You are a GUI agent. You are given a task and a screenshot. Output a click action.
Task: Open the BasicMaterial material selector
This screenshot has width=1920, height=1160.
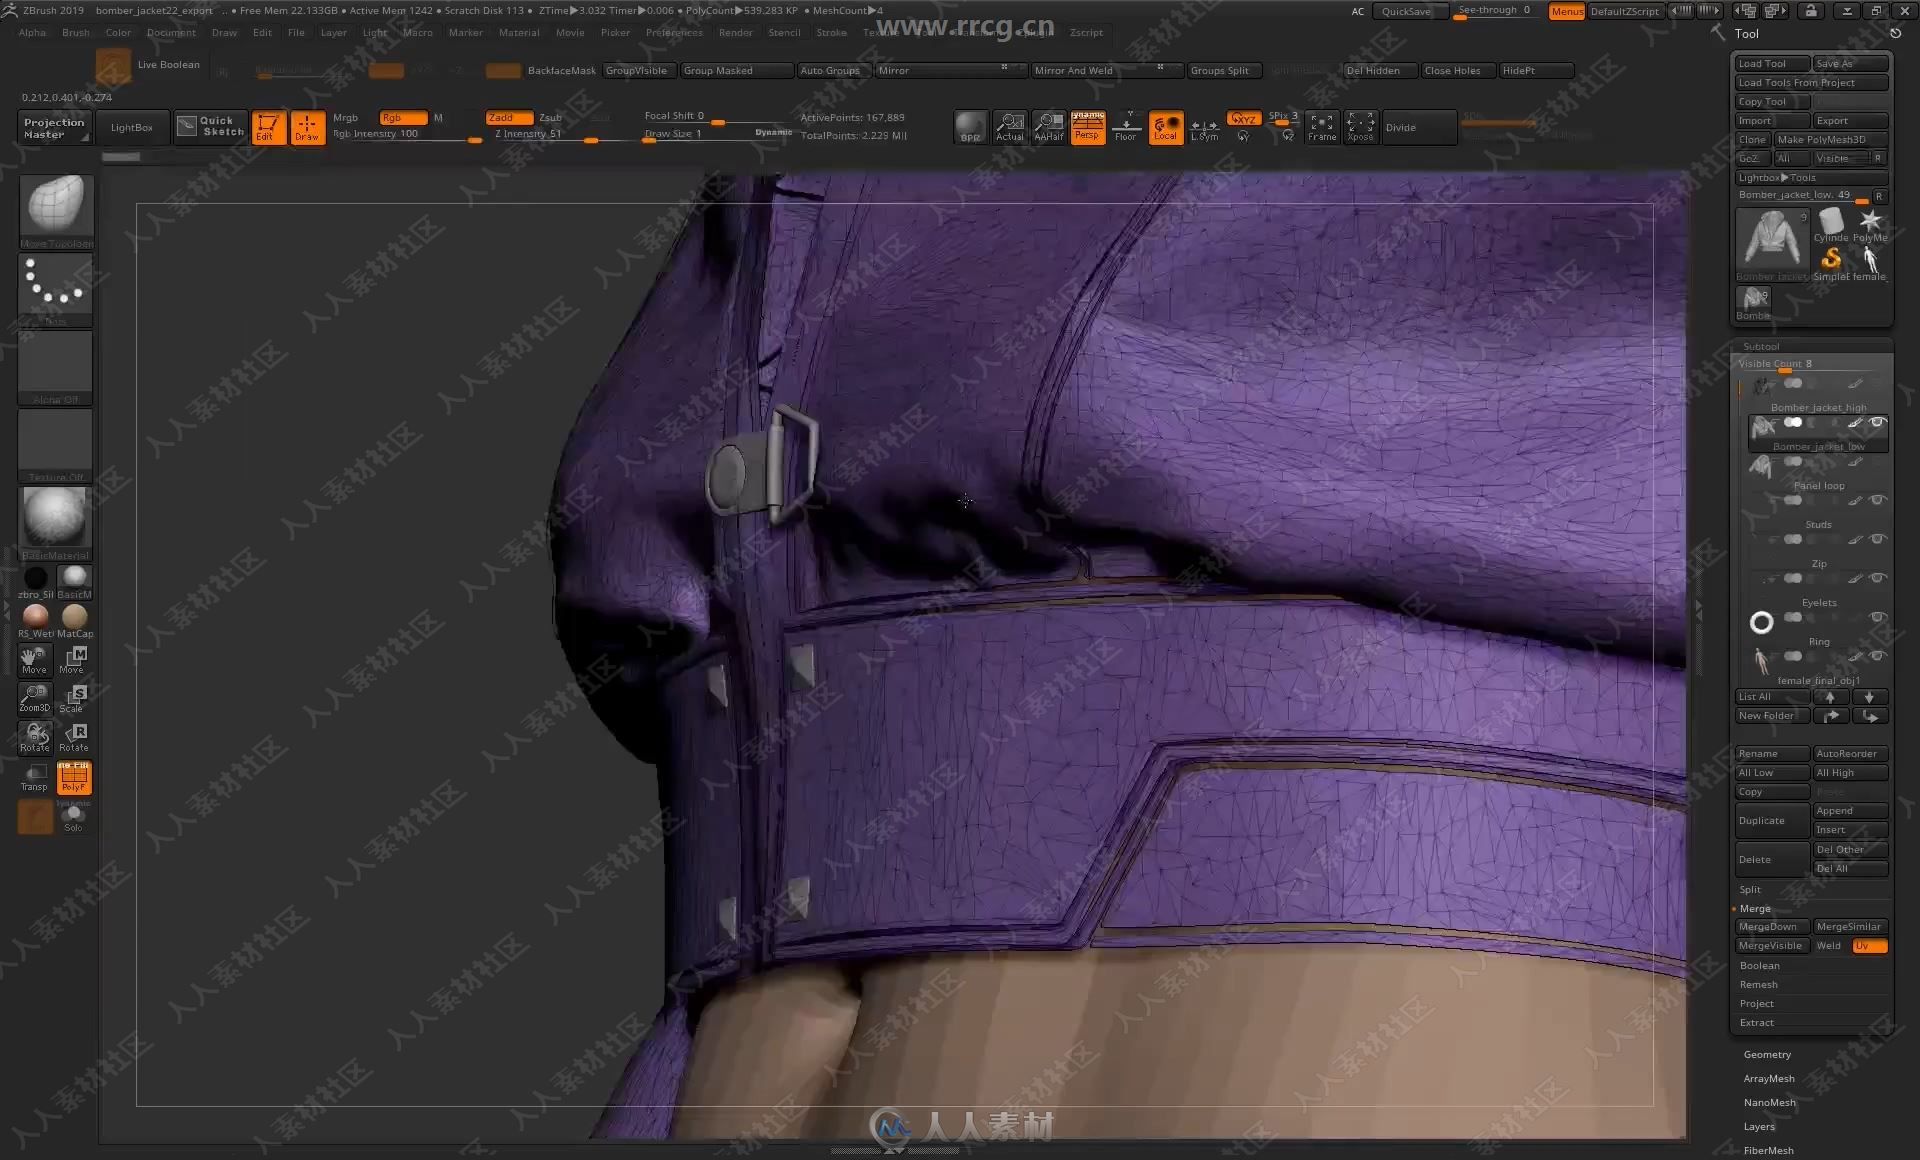55,523
